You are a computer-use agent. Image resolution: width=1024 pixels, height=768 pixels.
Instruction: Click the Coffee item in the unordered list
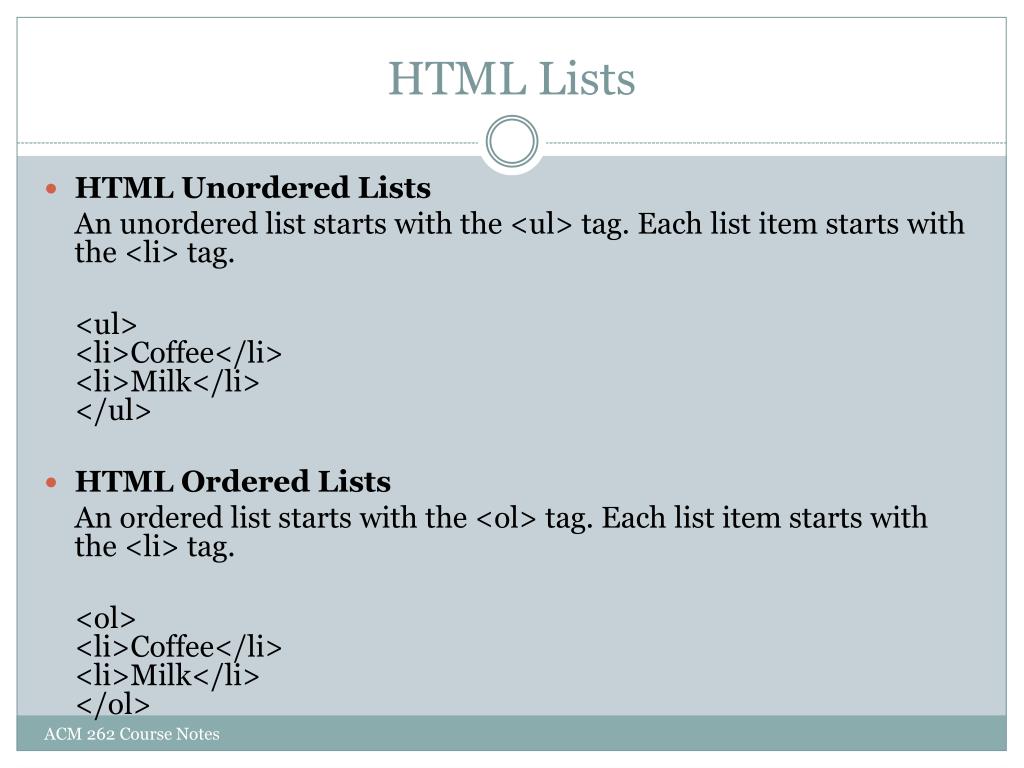pyautogui.click(x=179, y=353)
